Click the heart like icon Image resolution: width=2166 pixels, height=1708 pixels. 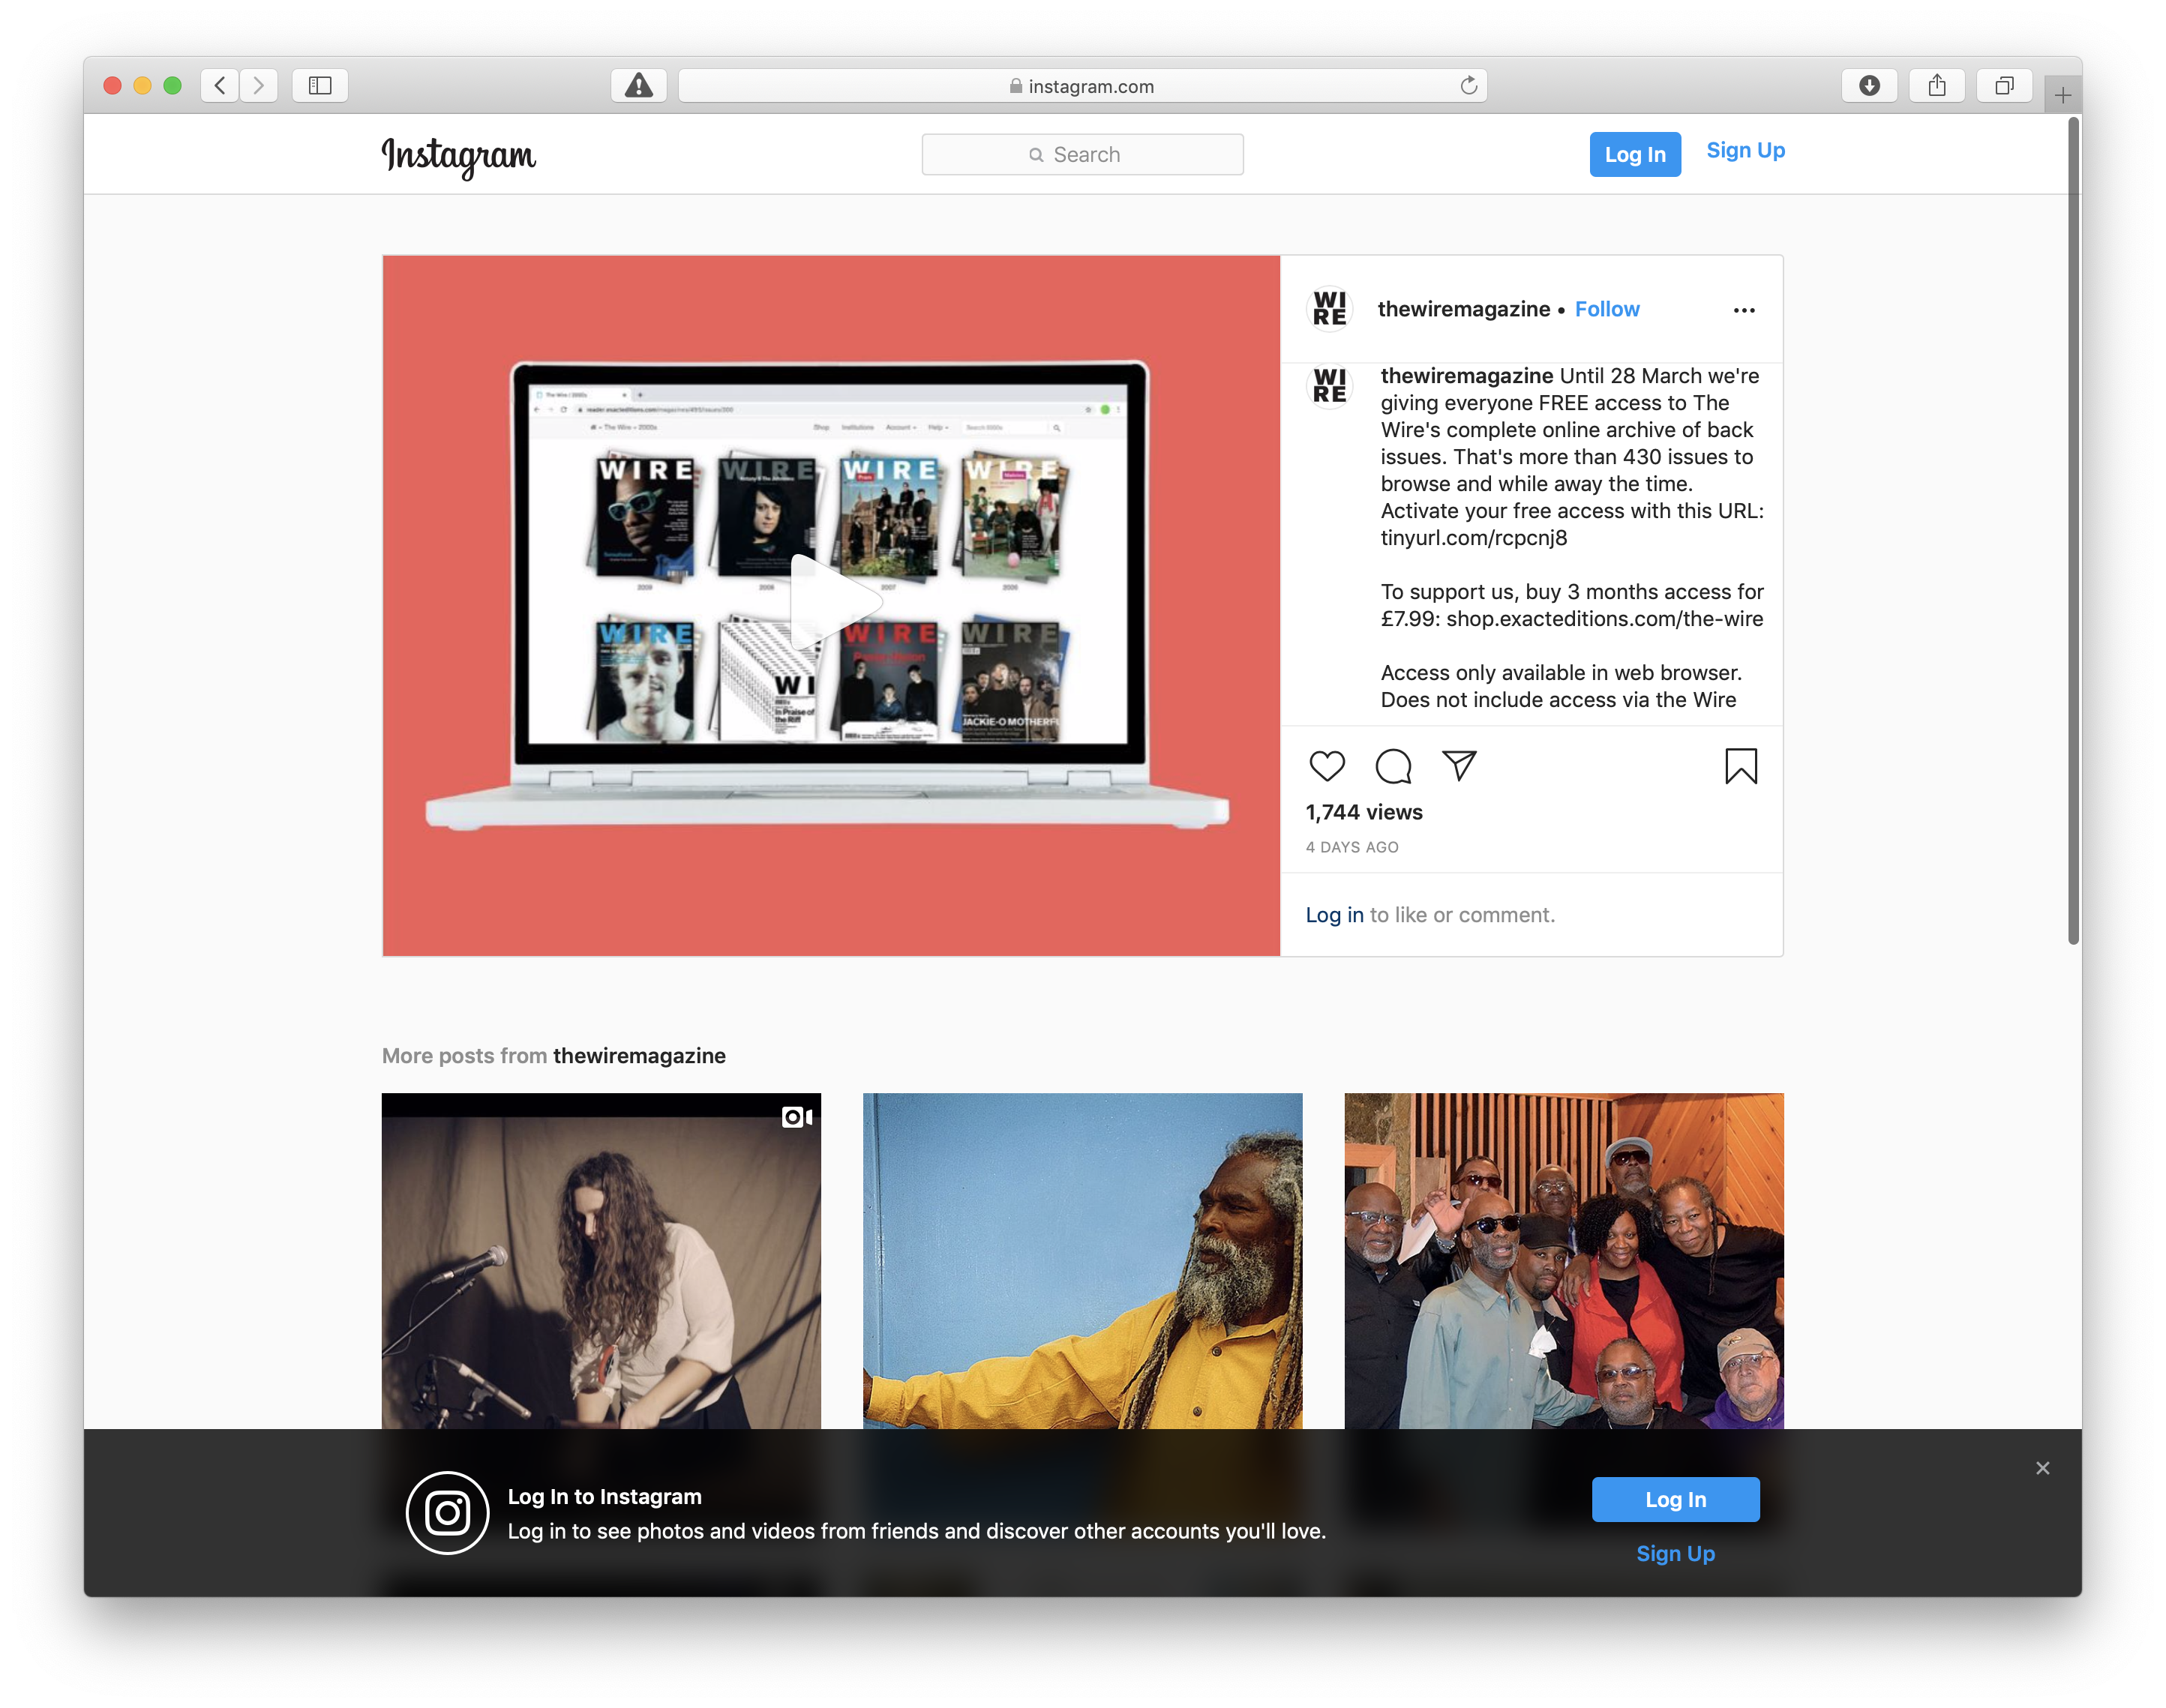coord(1327,766)
